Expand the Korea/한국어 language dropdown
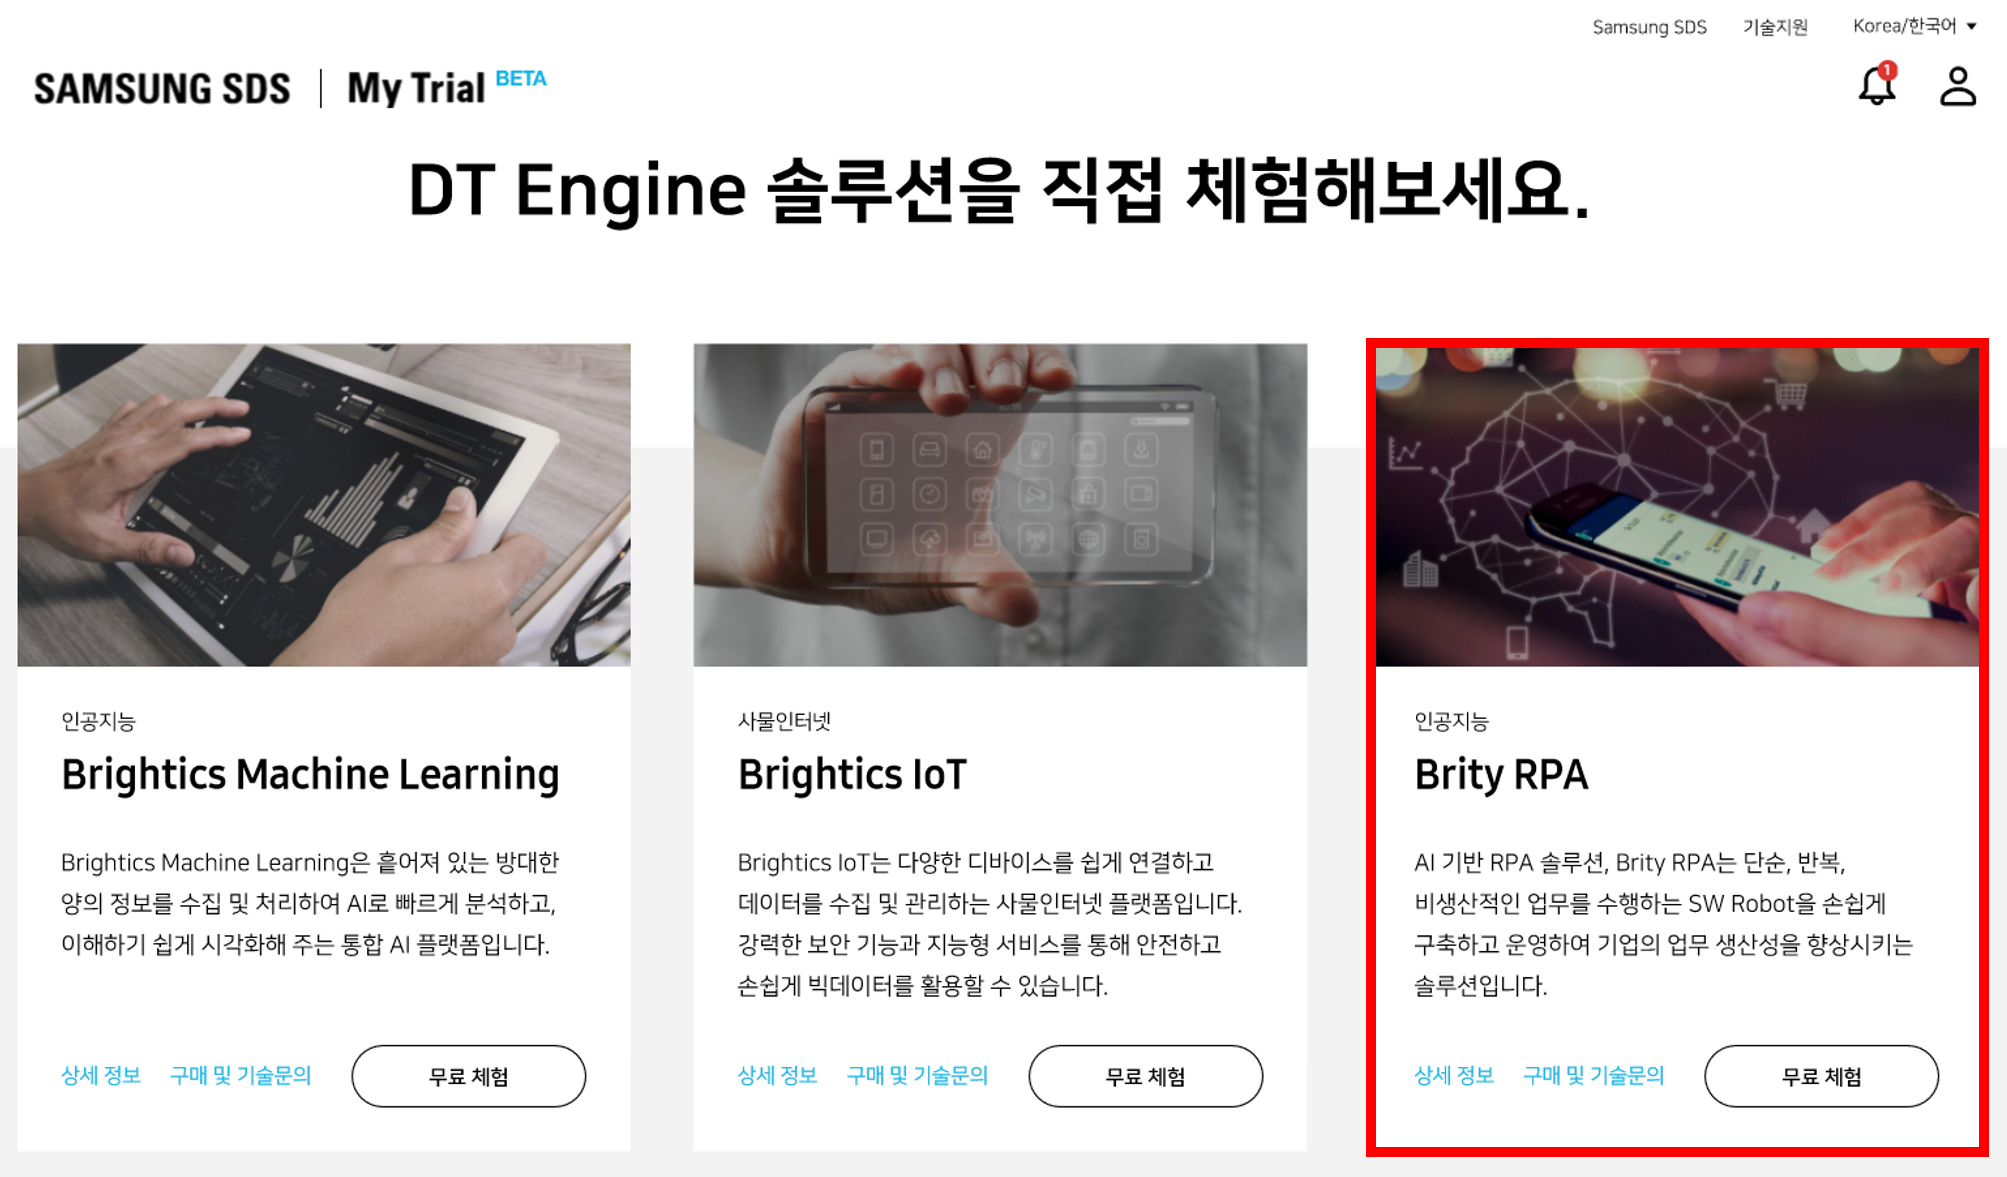This screenshot has width=2007, height=1177. 1914,26
